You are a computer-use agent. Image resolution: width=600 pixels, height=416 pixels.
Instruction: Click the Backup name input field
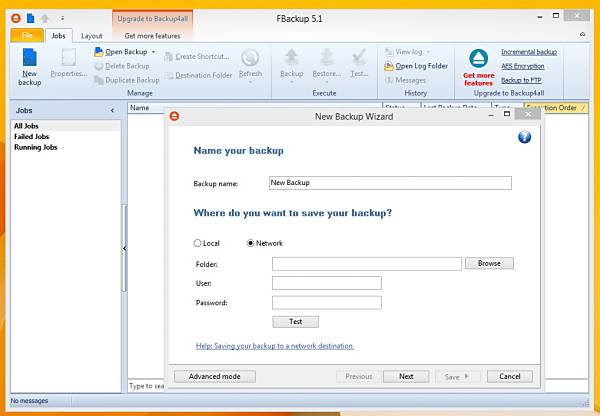(390, 183)
